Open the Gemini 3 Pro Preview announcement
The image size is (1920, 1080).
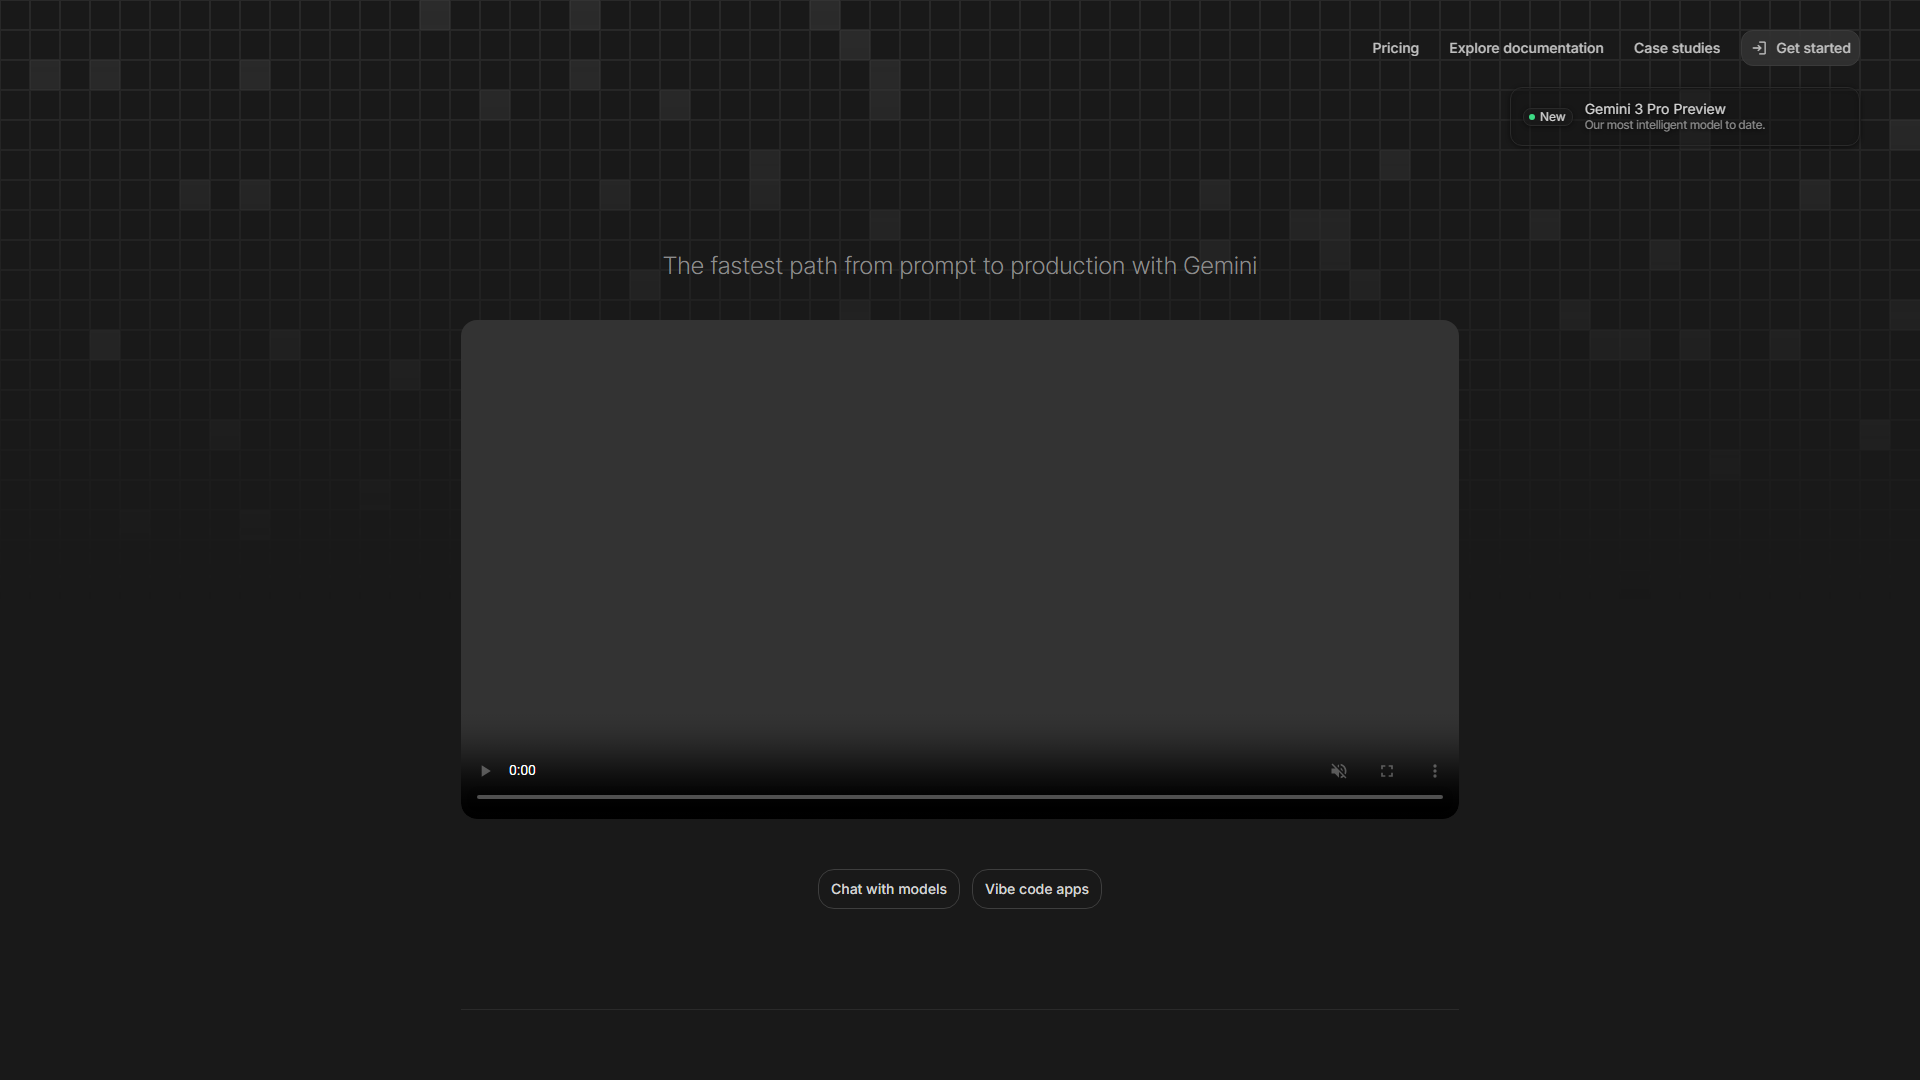[1655, 109]
